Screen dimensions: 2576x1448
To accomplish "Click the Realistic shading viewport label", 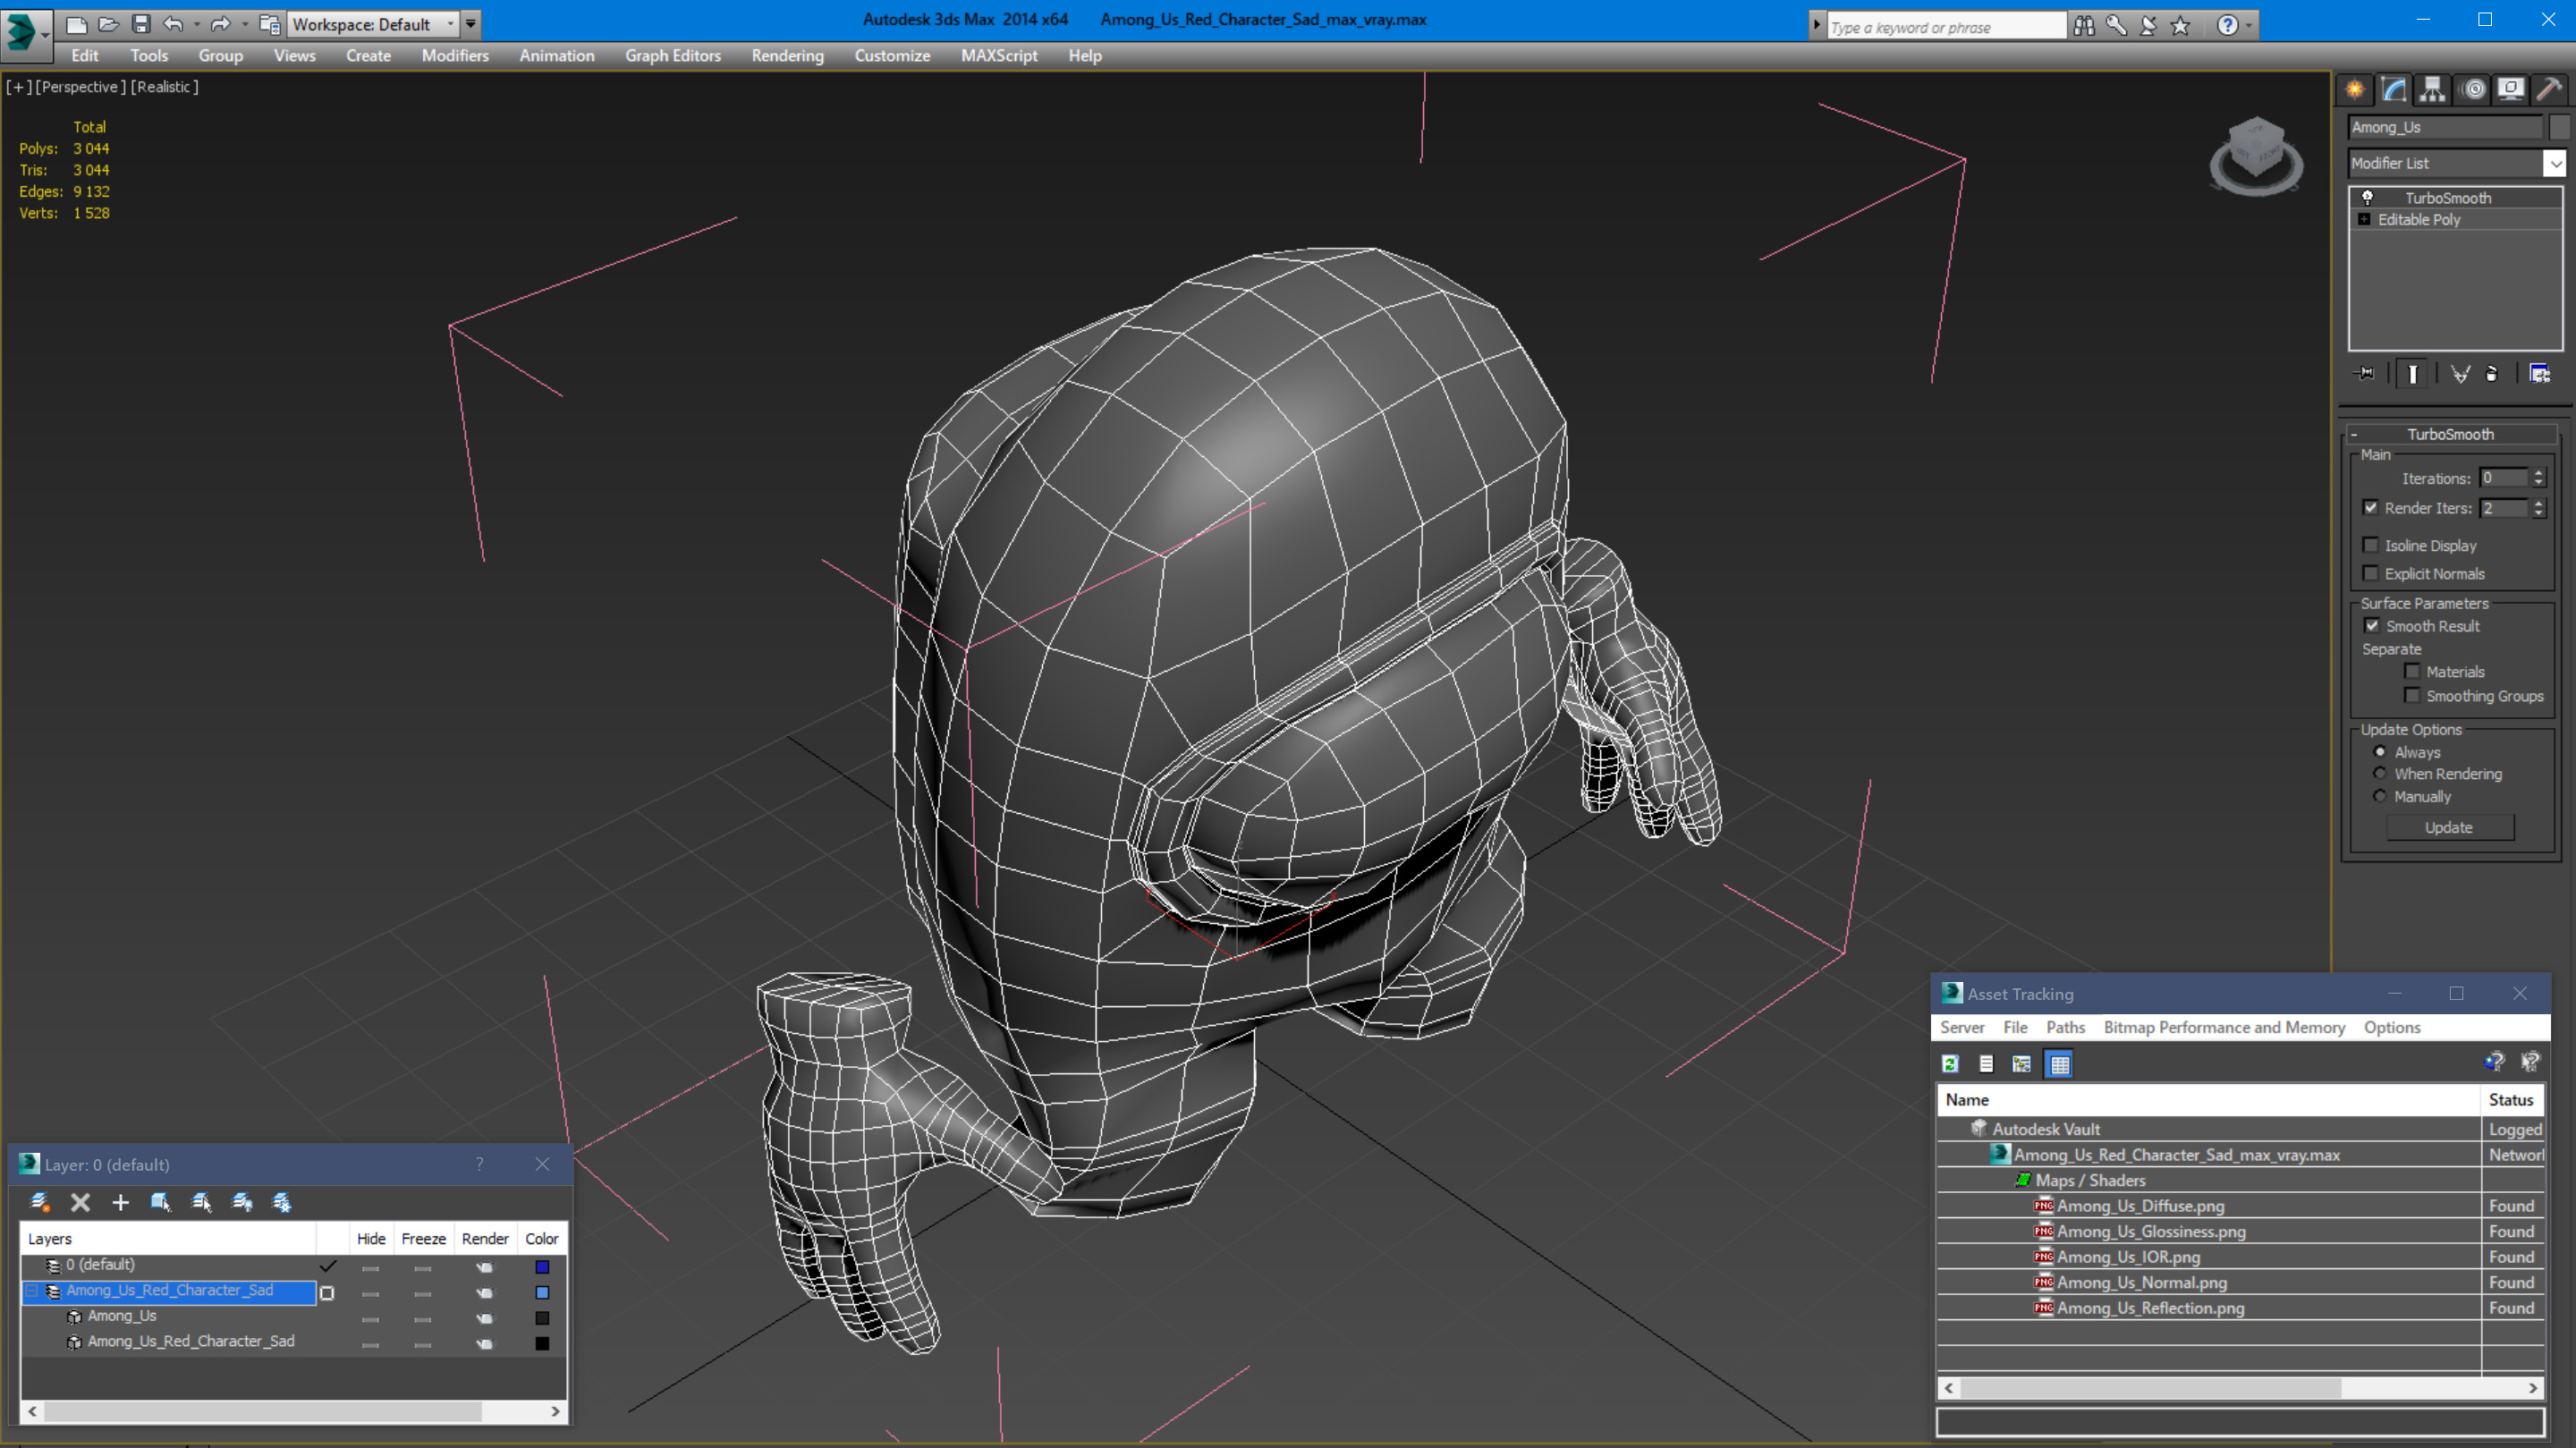I will point(165,87).
